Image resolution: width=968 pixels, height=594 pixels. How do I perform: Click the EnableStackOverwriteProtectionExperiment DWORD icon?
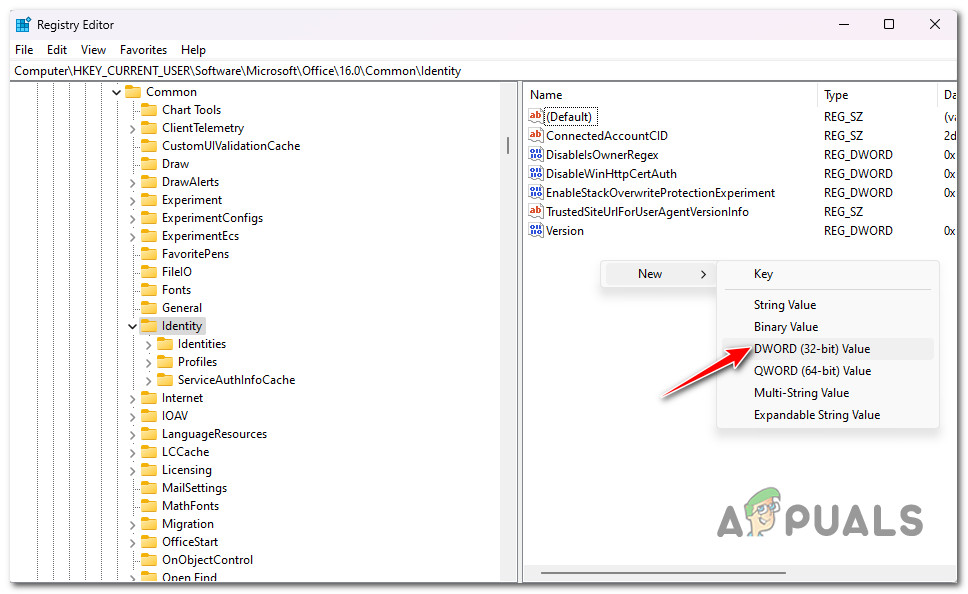tap(535, 193)
